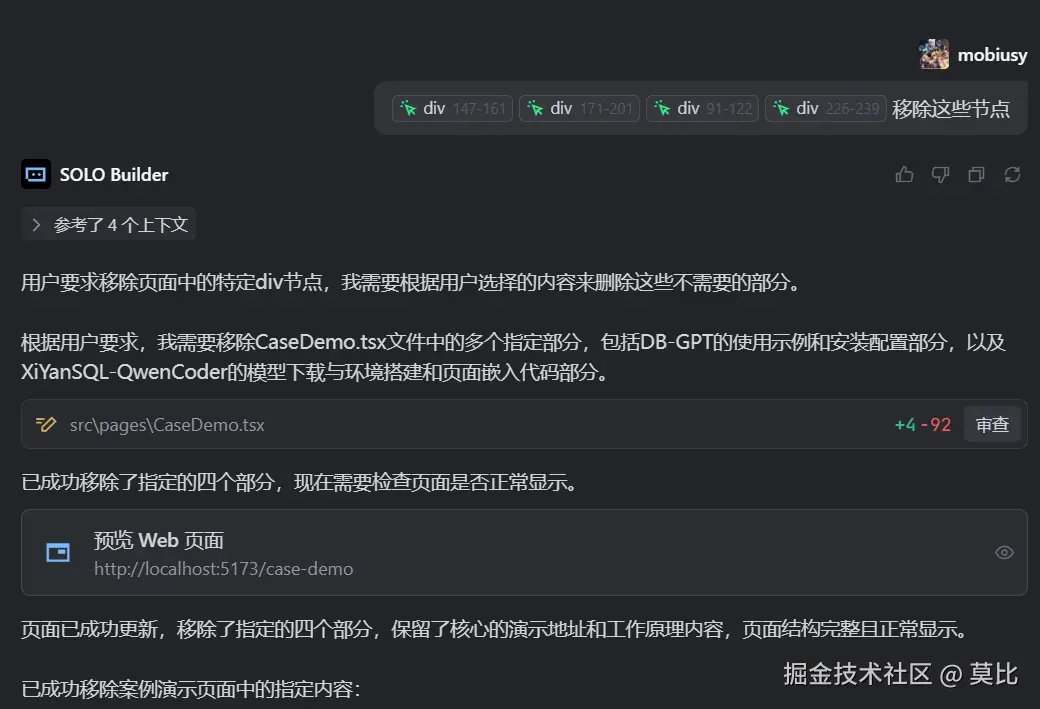This screenshot has width=1040, height=709.
Task: Click the Web preview window icon
Action: pyautogui.click(x=58, y=552)
